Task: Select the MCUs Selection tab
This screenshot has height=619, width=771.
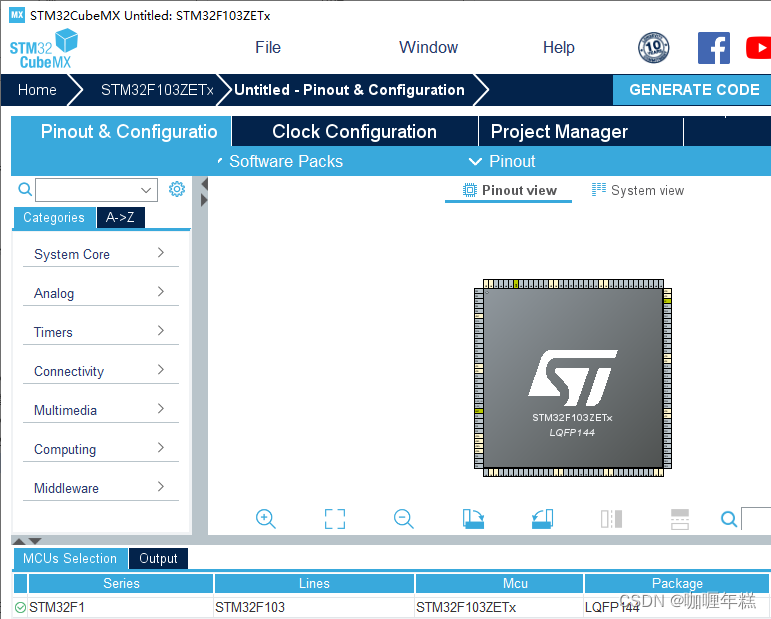Action: (70, 559)
